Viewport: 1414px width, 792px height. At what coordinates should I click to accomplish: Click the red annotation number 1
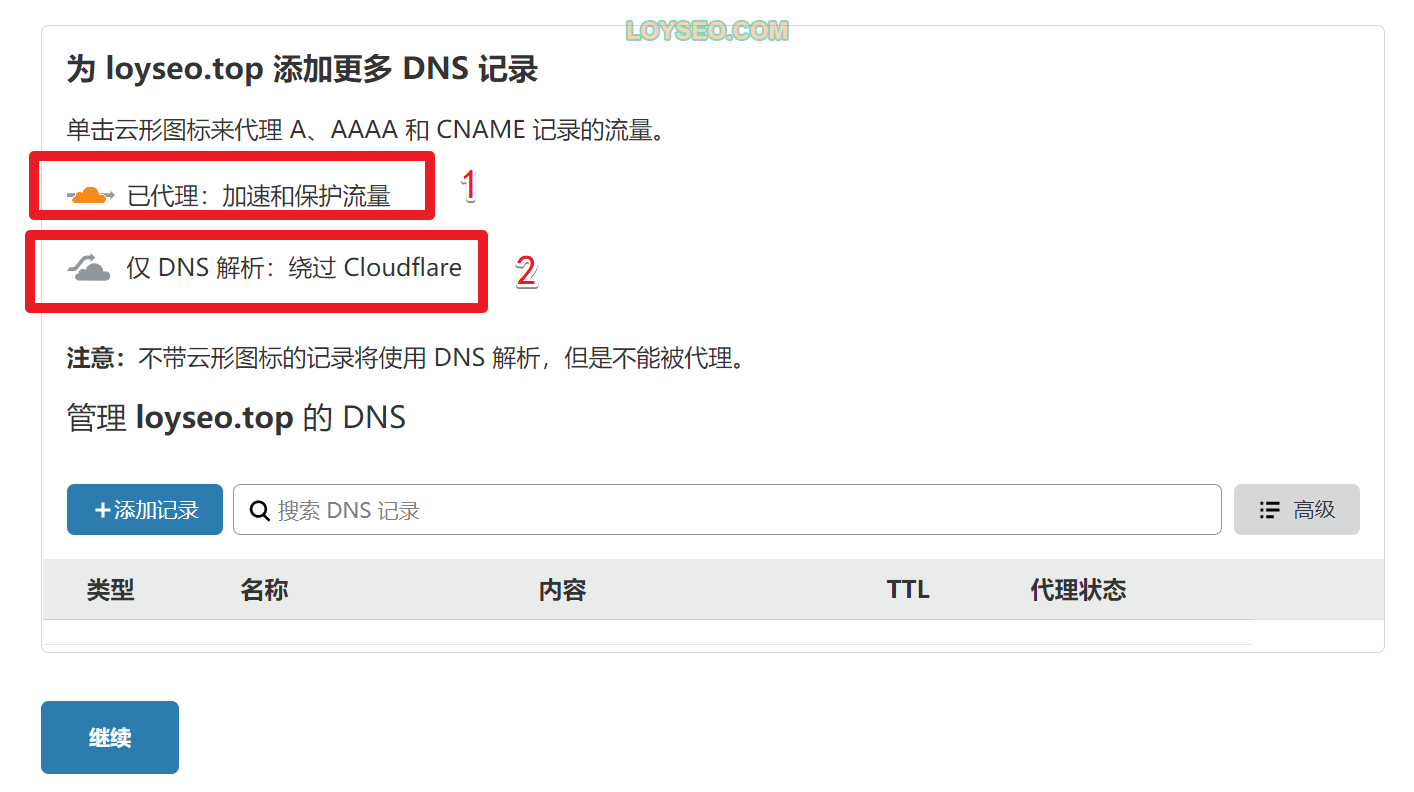[468, 186]
